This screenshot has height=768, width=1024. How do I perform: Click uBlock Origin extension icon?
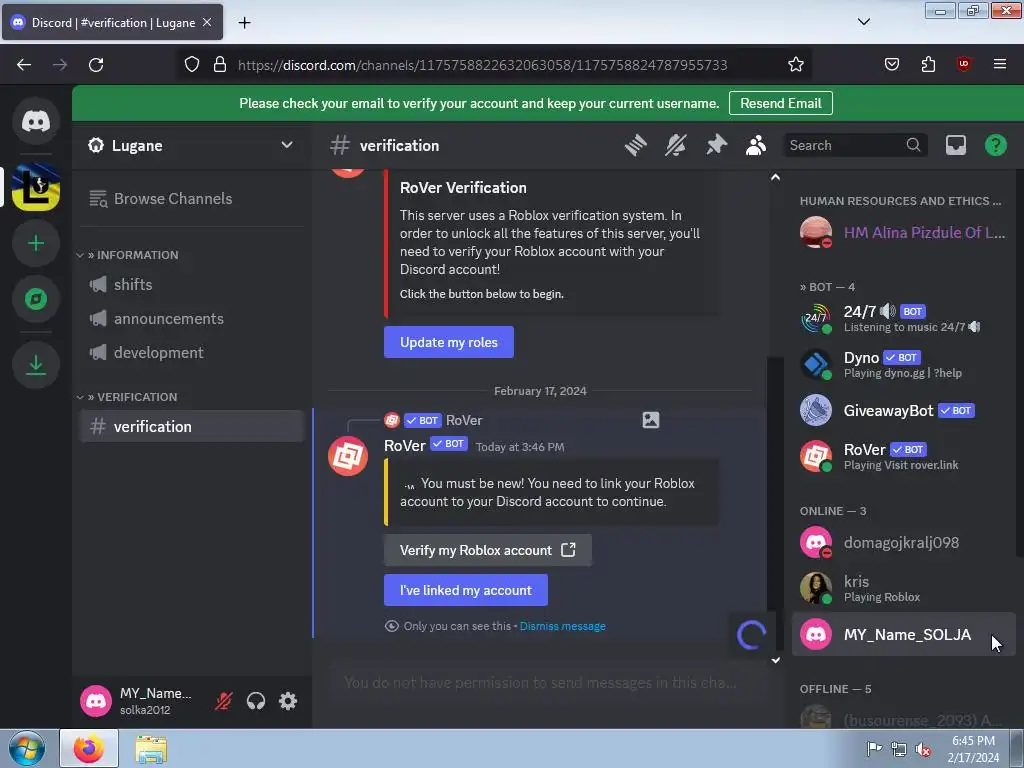click(963, 64)
